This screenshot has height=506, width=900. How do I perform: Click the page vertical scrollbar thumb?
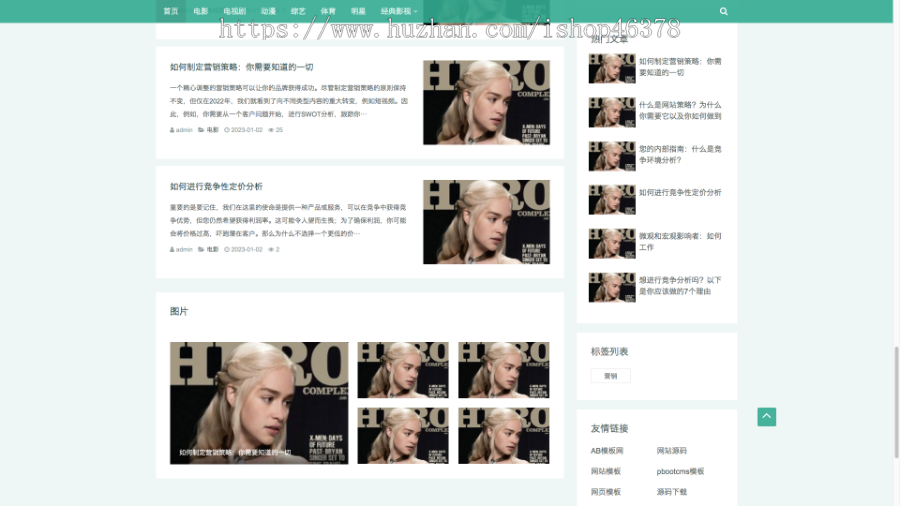pos(896,403)
